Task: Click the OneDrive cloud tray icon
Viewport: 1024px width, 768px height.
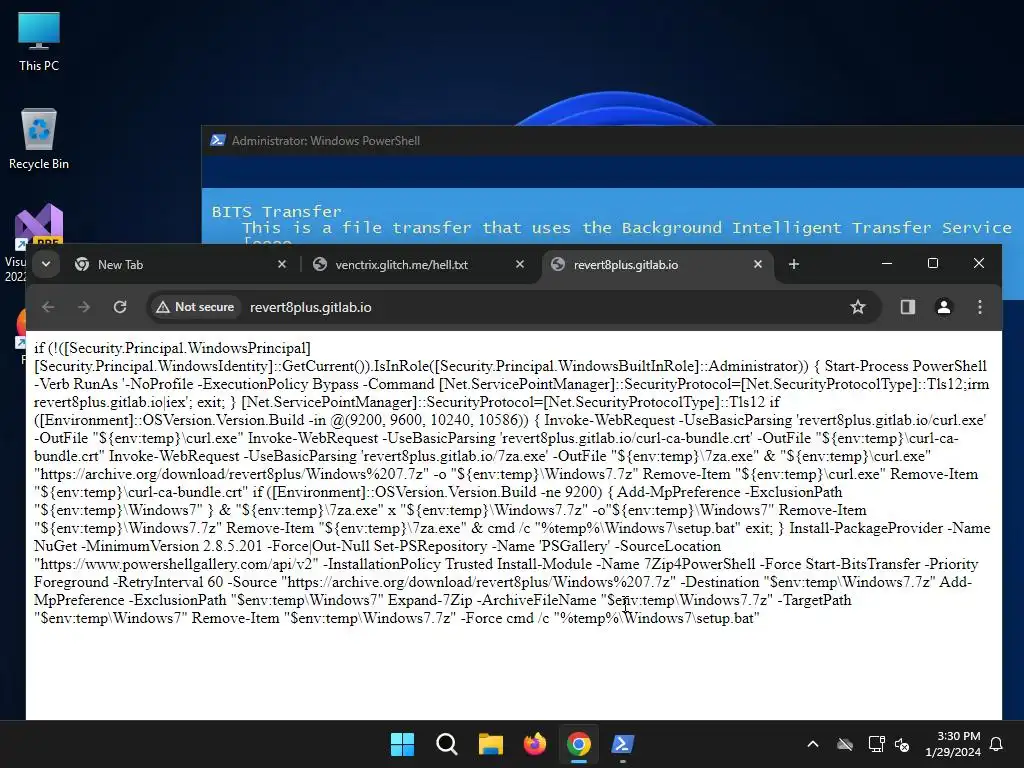Action: 845,744
